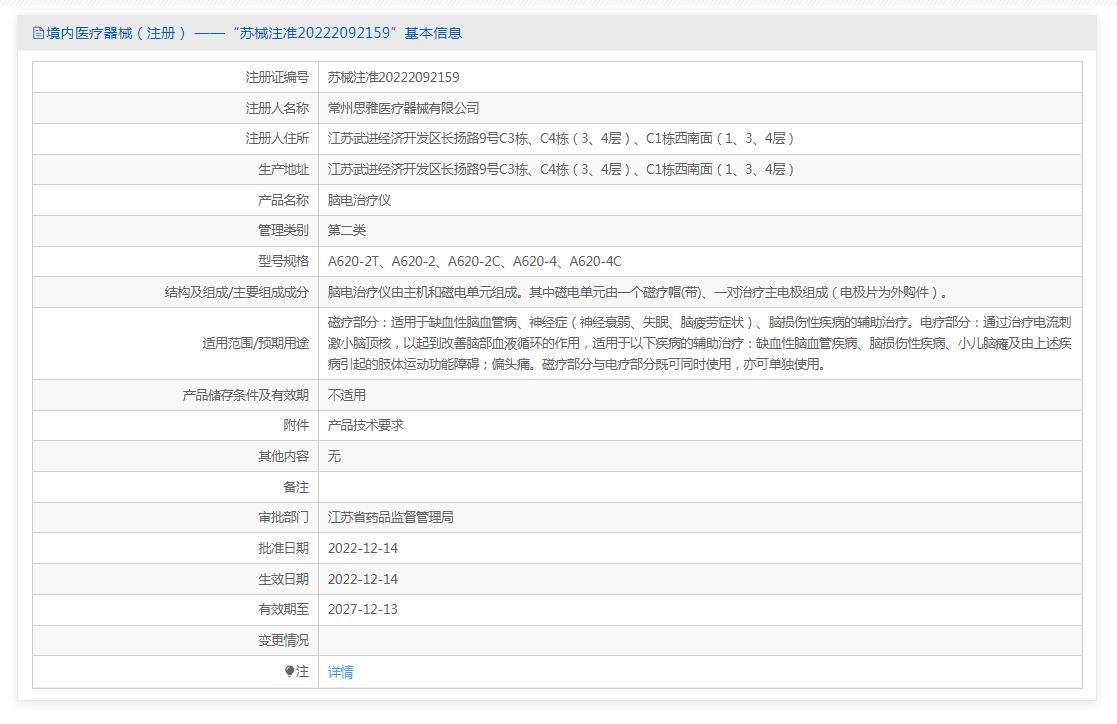Click the 管理类别 label

284,230
